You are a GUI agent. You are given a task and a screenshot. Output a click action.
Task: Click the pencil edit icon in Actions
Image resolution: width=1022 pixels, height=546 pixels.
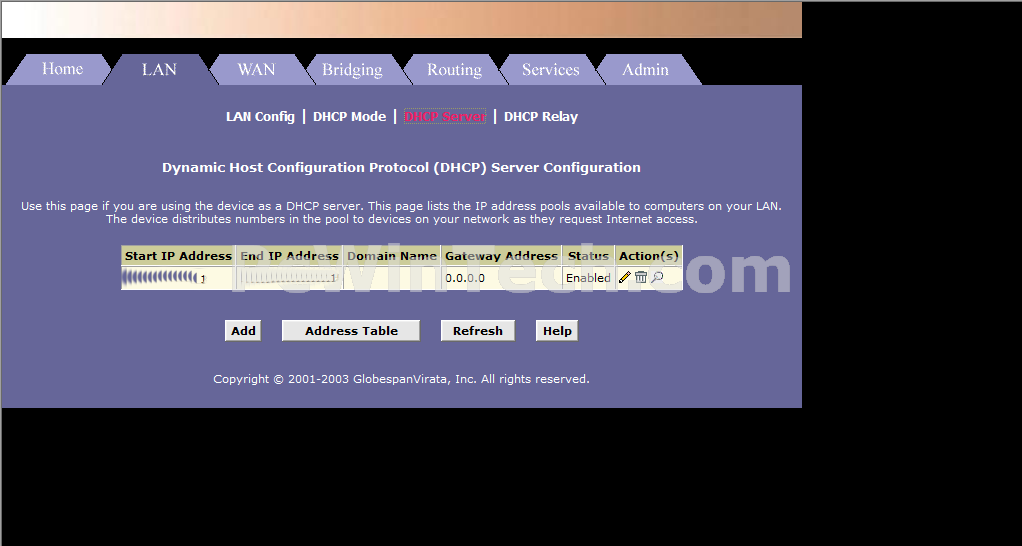coord(625,278)
